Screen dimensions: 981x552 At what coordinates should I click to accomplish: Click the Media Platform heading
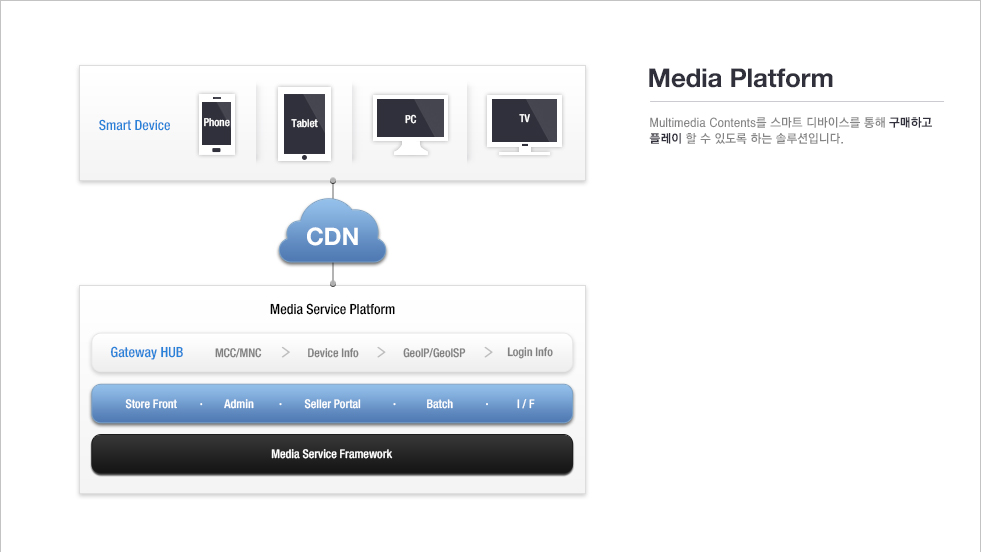740,78
